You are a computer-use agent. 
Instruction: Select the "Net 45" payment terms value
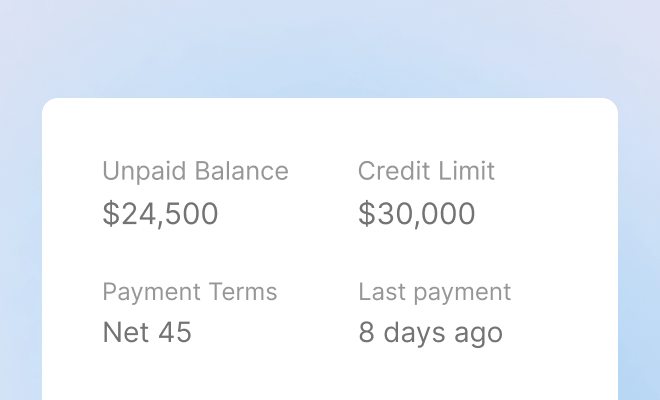click(x=147, y=333)
